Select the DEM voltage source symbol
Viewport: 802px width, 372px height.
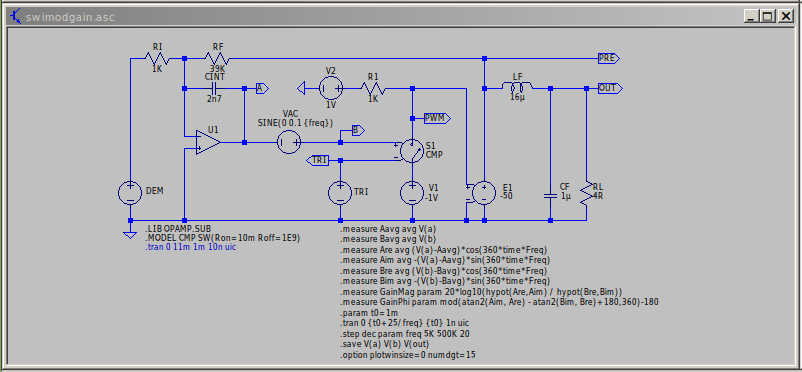(130, 193)
